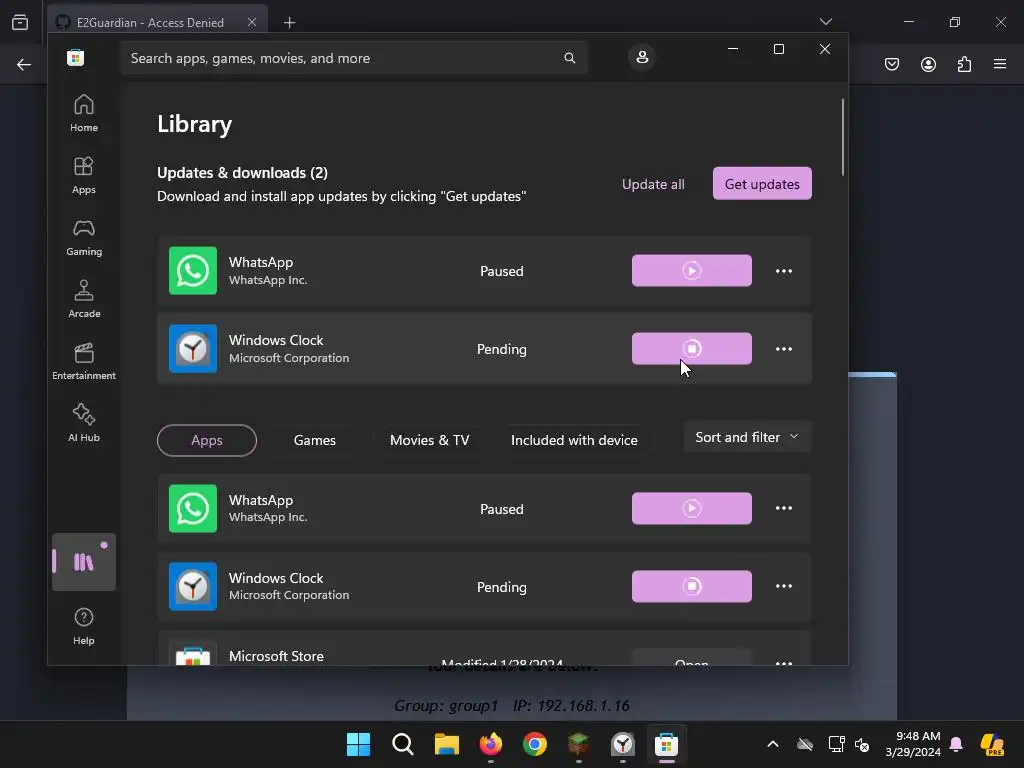The width and height of the screenshot is (1024, 768).
Task: Open the Home section in sidebar
Action: point(84,113)
